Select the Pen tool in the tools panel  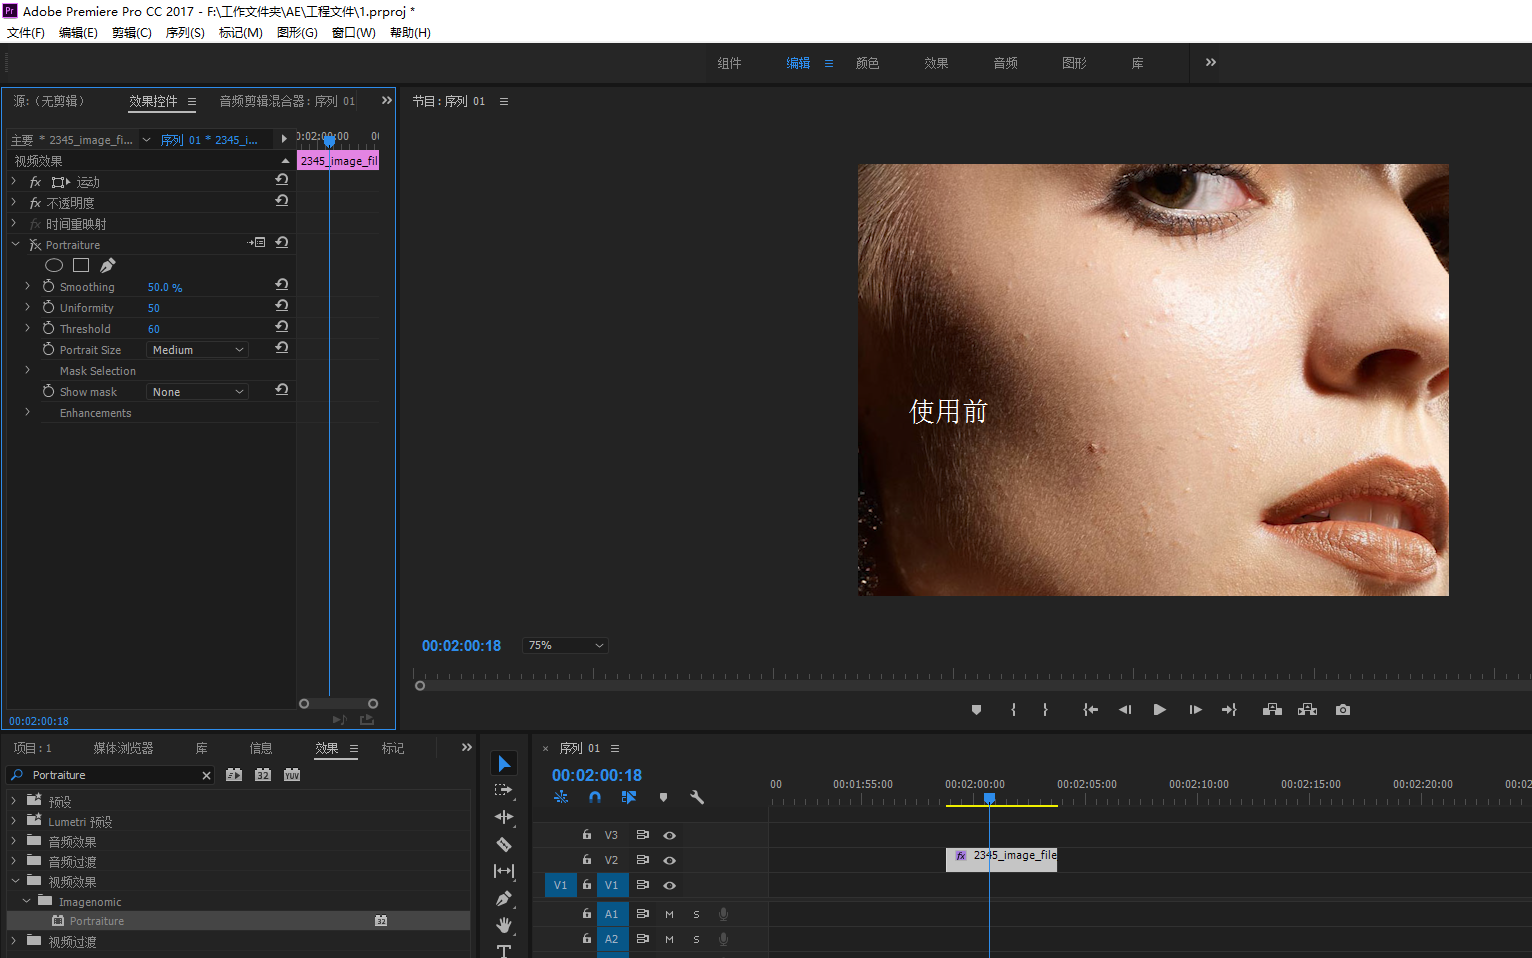(504, 899)
